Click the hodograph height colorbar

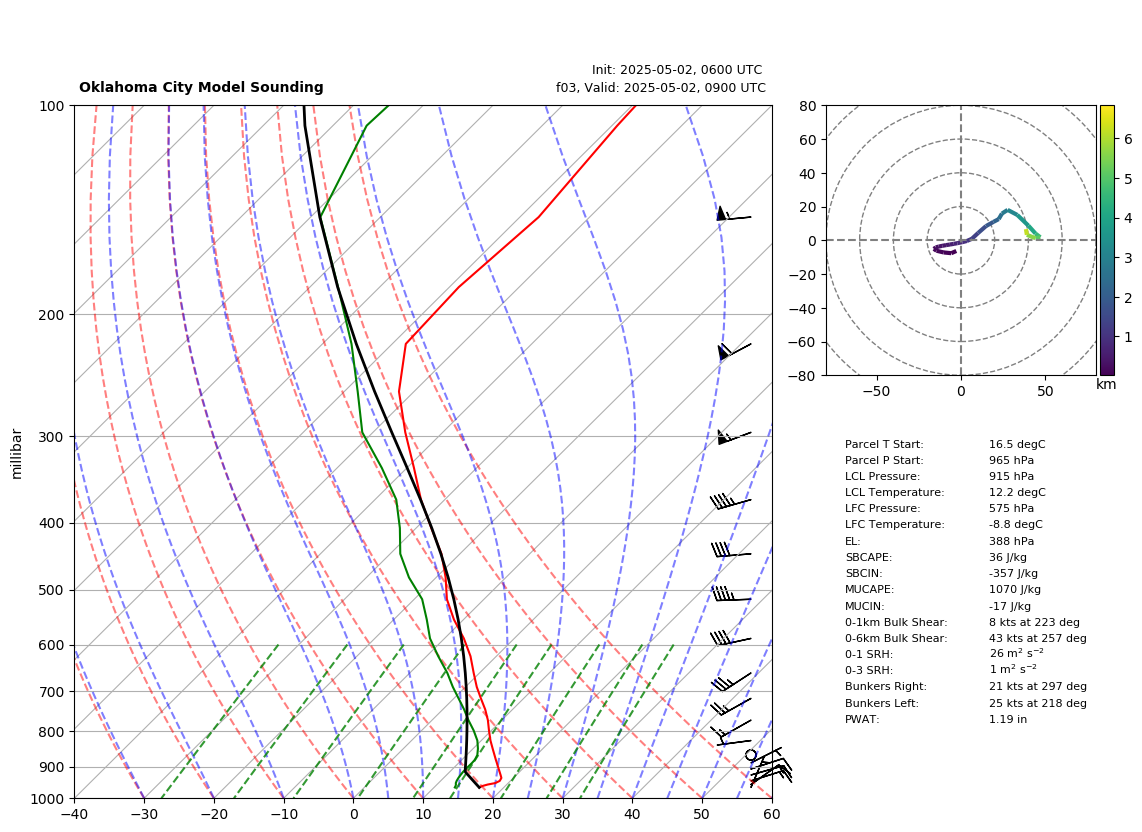[x=1106, y=240]
